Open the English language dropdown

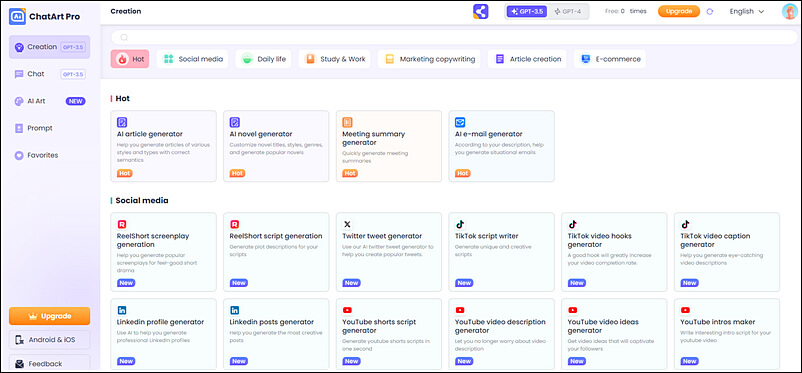747,11
